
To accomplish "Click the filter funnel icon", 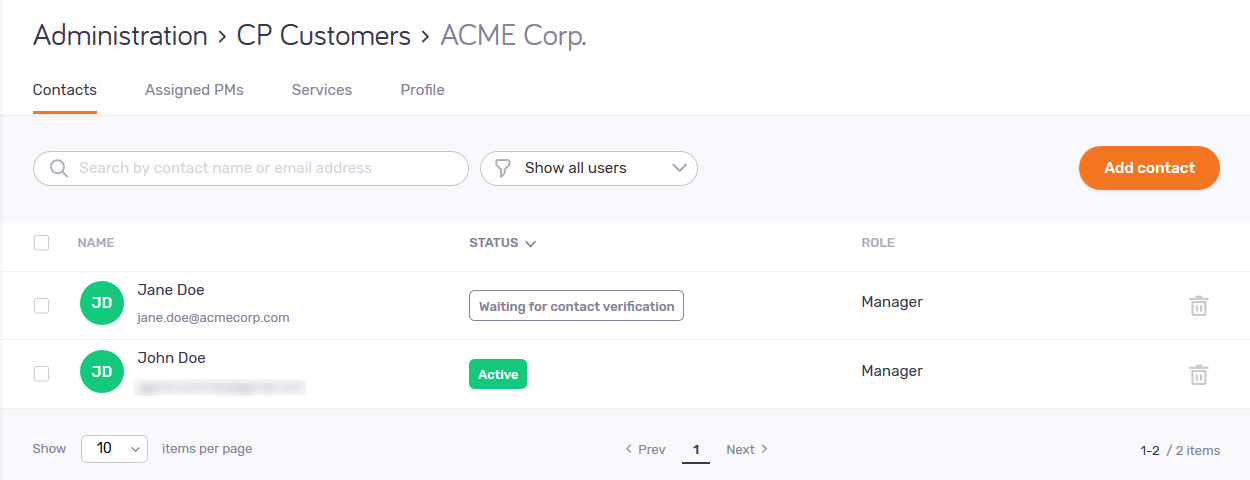I will pos(504,168).
